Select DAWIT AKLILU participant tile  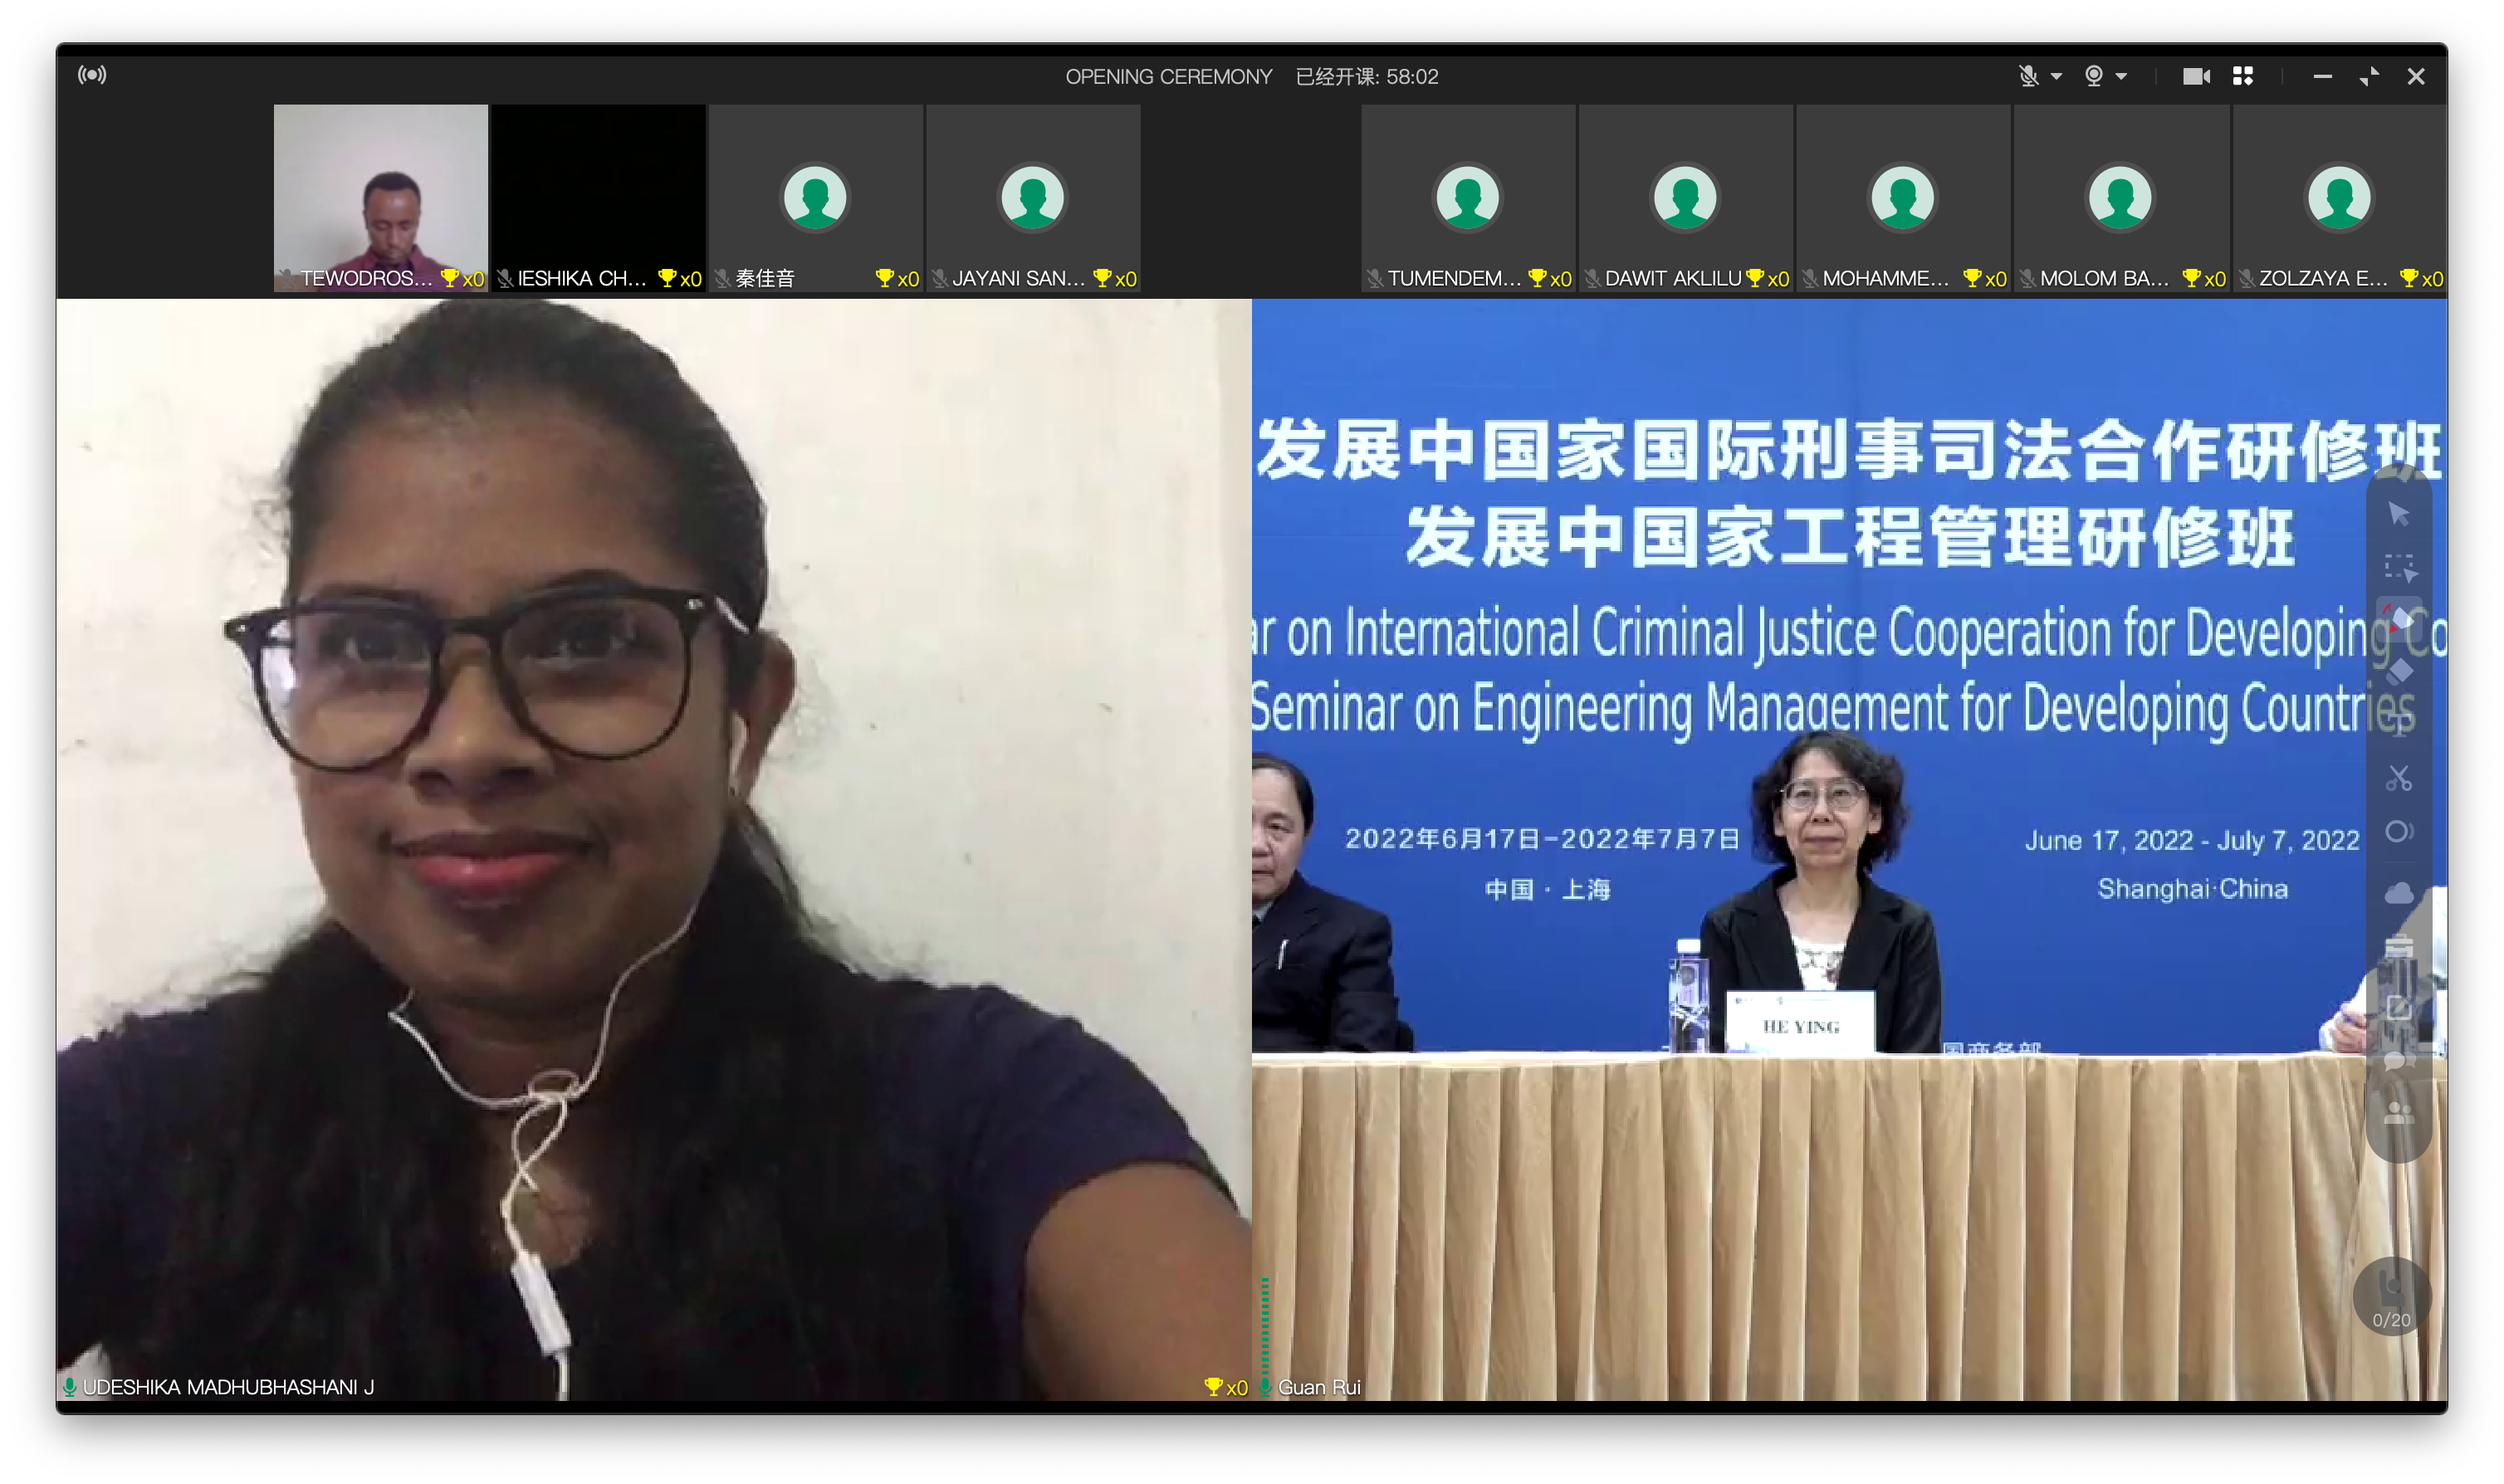click(1685, 197)
